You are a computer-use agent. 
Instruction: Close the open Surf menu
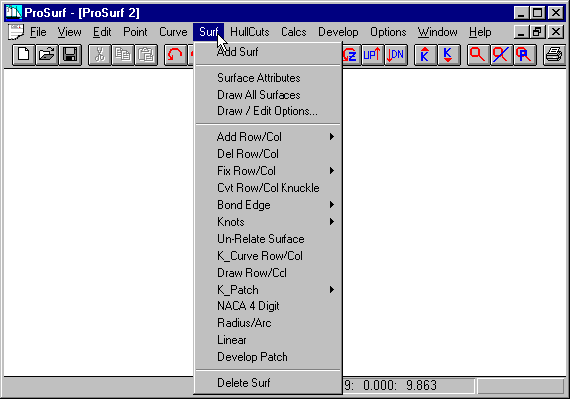[209, 32]
